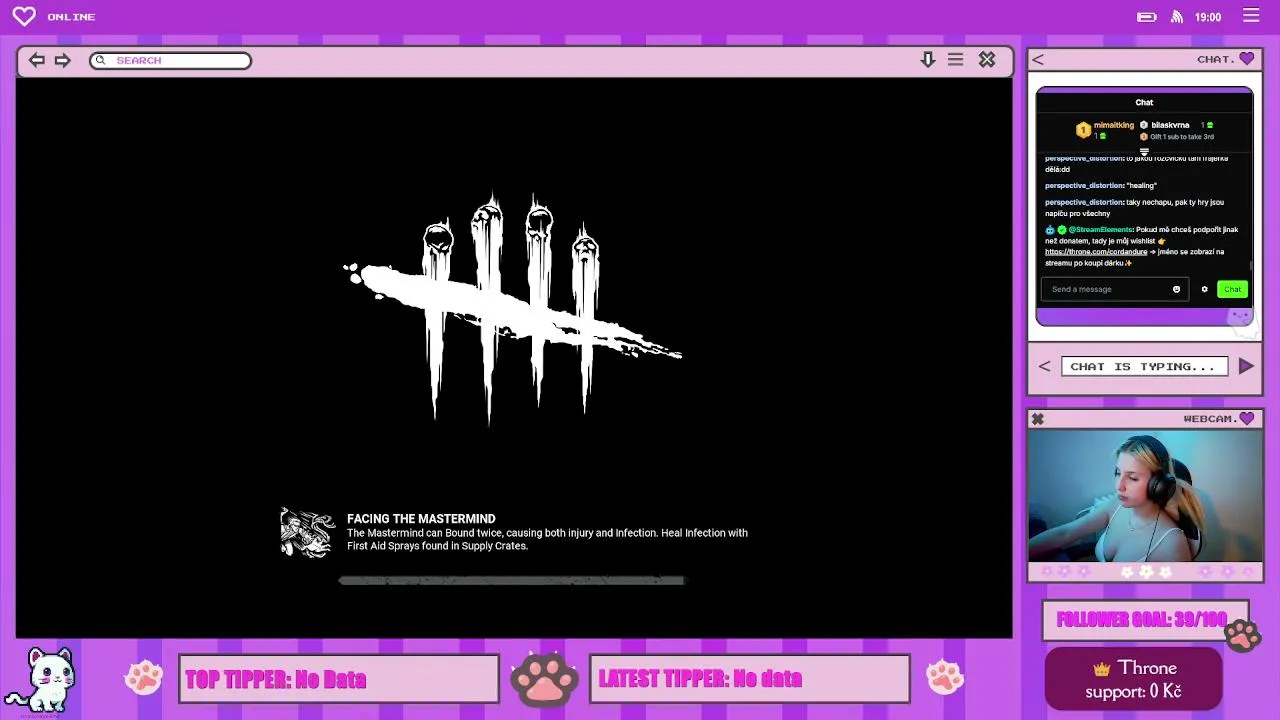Image resolution: width=1280 pixels, height=720 pixels.
Task: Click Gift 1 sub to take 3rd
Action: pos(1182,137)
